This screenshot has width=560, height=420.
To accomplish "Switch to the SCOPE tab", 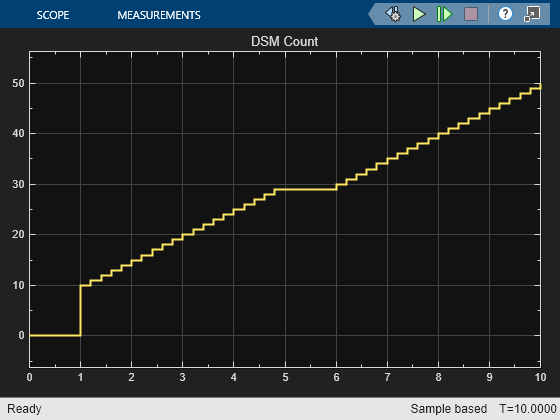I will (53, 15).
